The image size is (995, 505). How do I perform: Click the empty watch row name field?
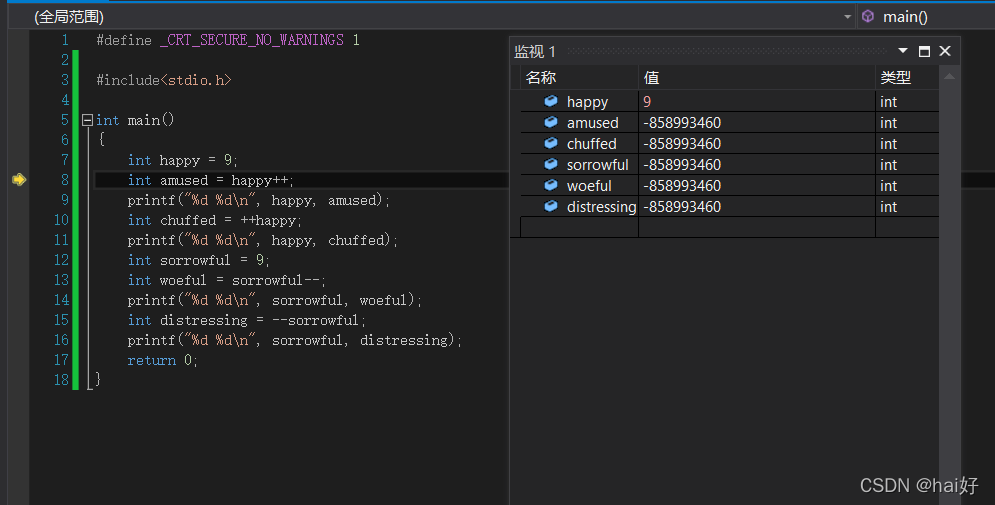579,227
